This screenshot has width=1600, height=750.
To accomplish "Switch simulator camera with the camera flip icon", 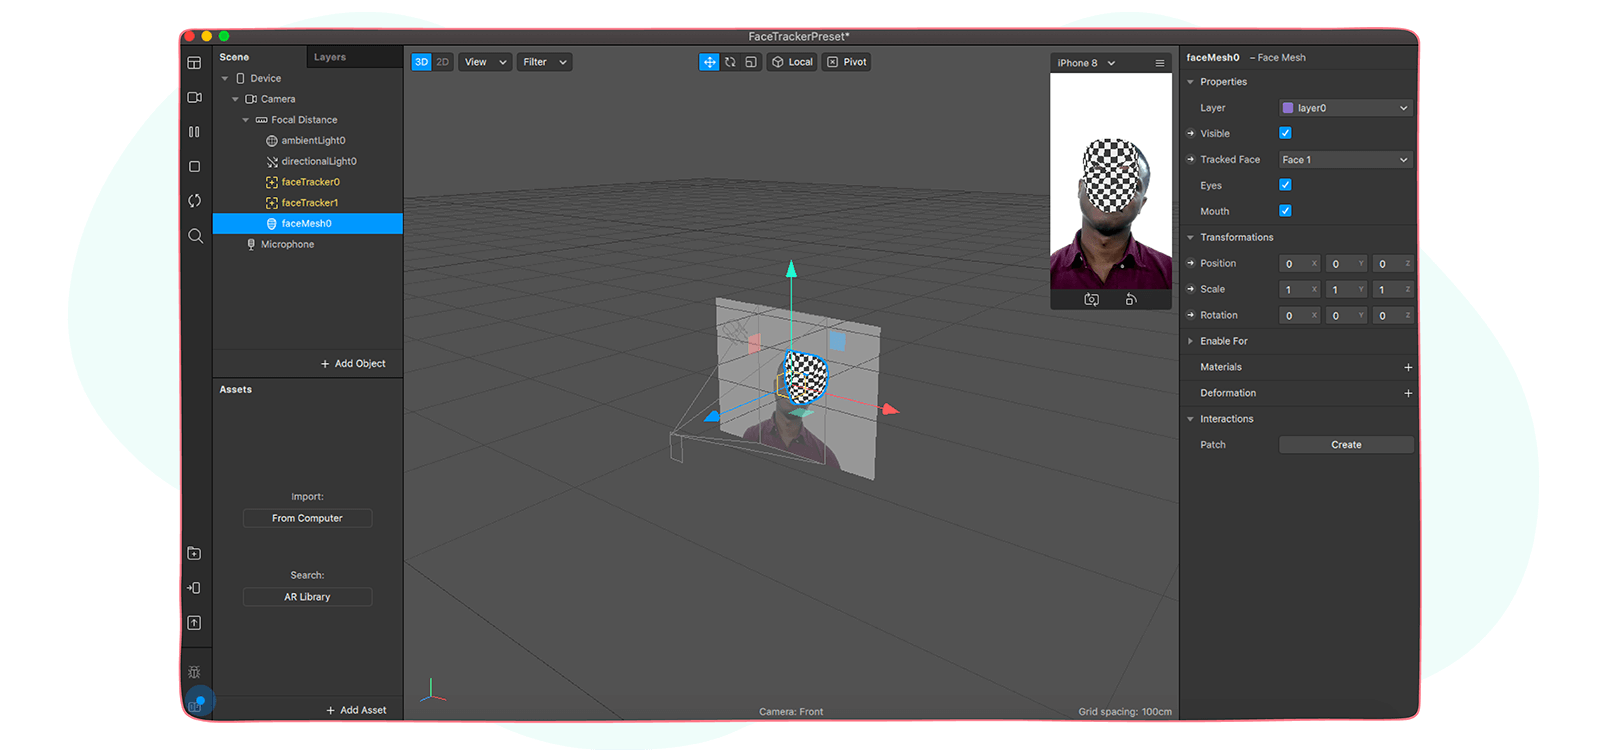I will [x=1091, y=300].
